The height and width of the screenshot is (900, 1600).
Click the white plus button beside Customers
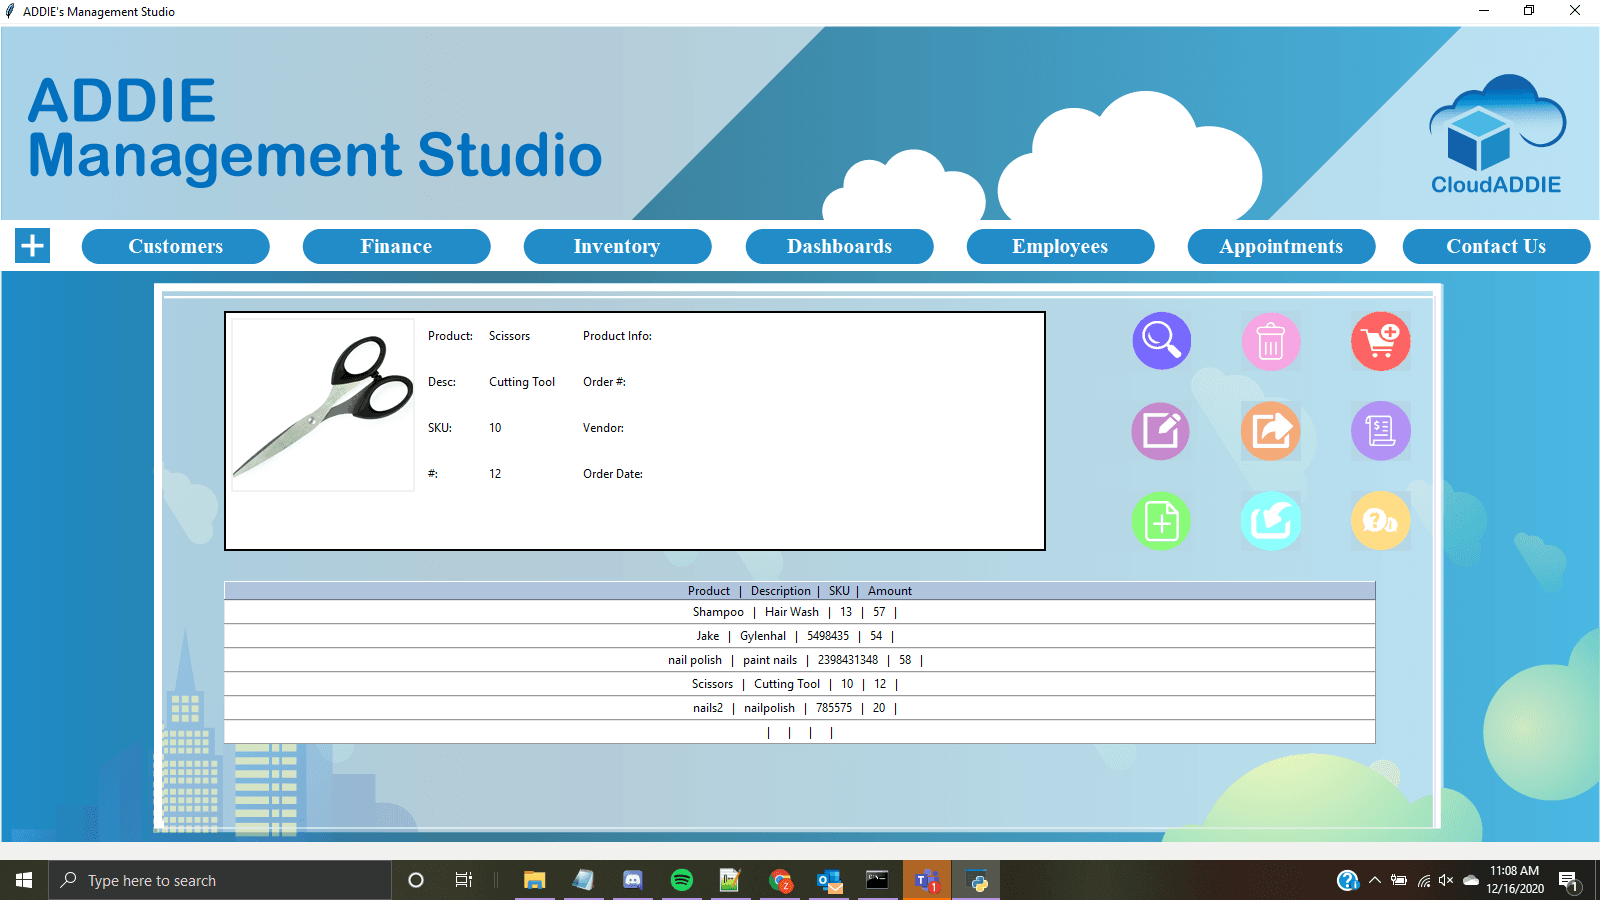33,246
